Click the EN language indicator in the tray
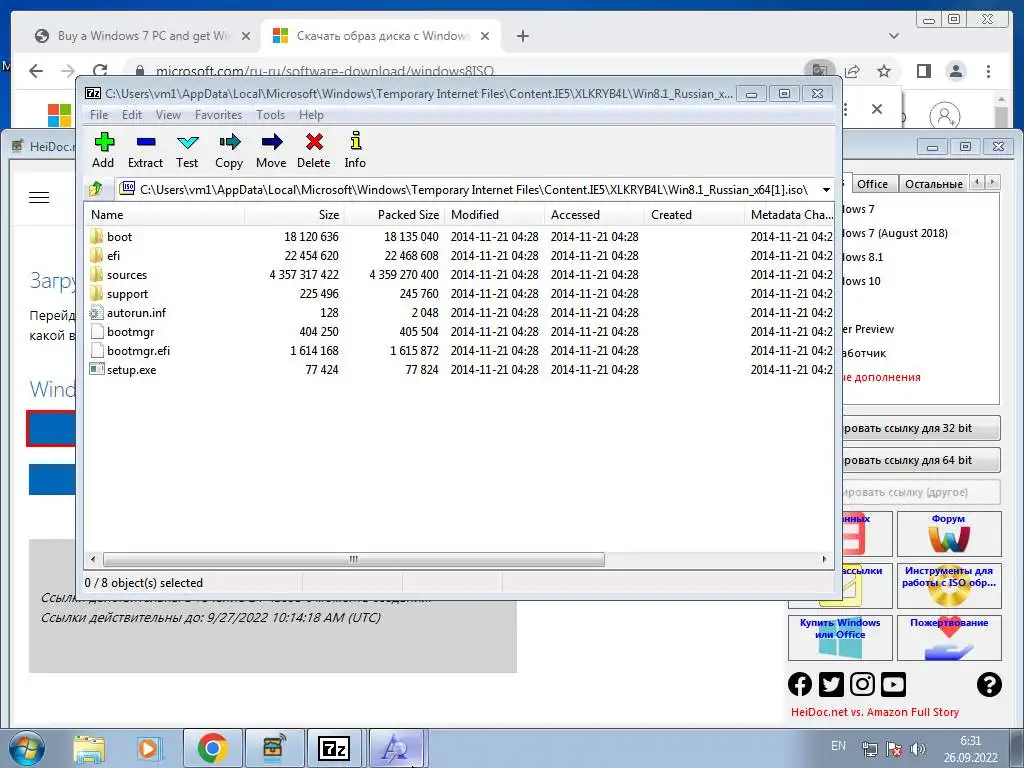The height and width of the screenshot is (768, 1024). point(839,746)
